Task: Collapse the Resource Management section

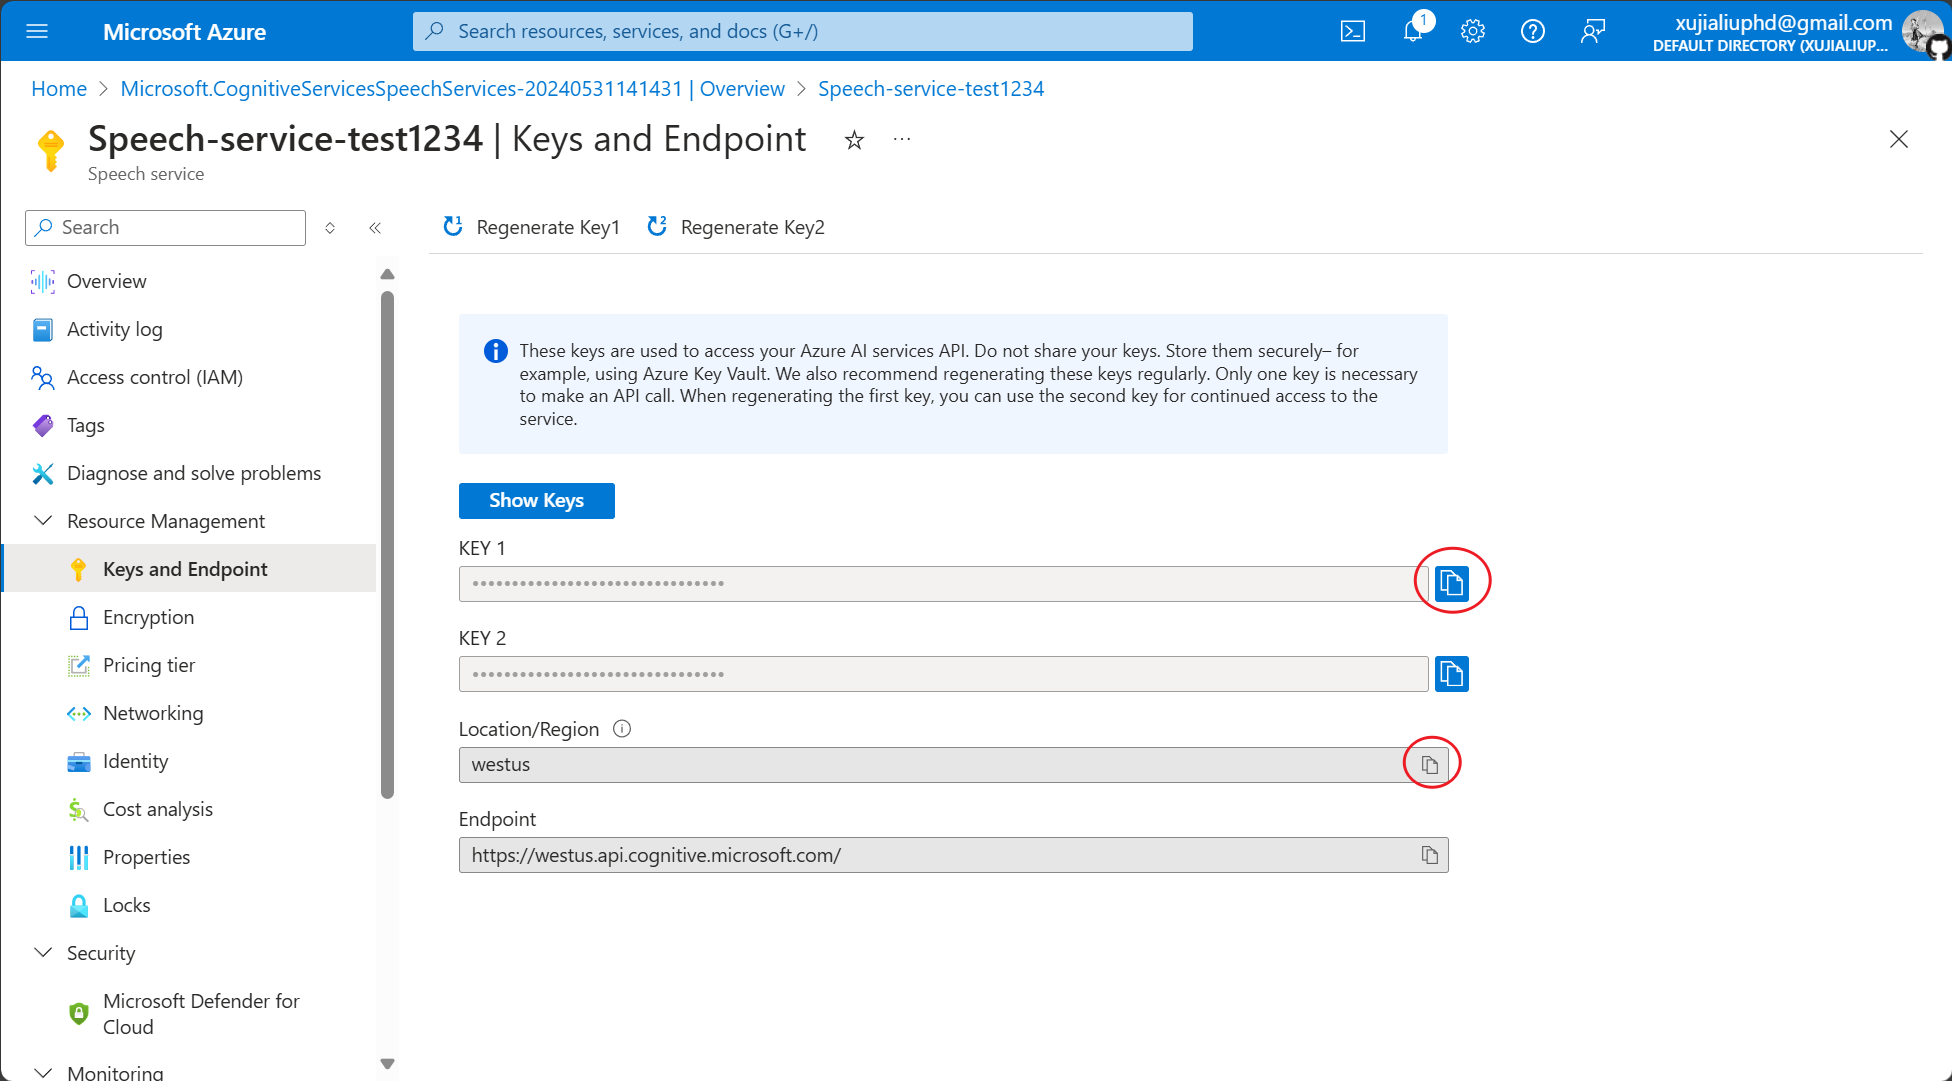Action: click(x=43, y=521)
